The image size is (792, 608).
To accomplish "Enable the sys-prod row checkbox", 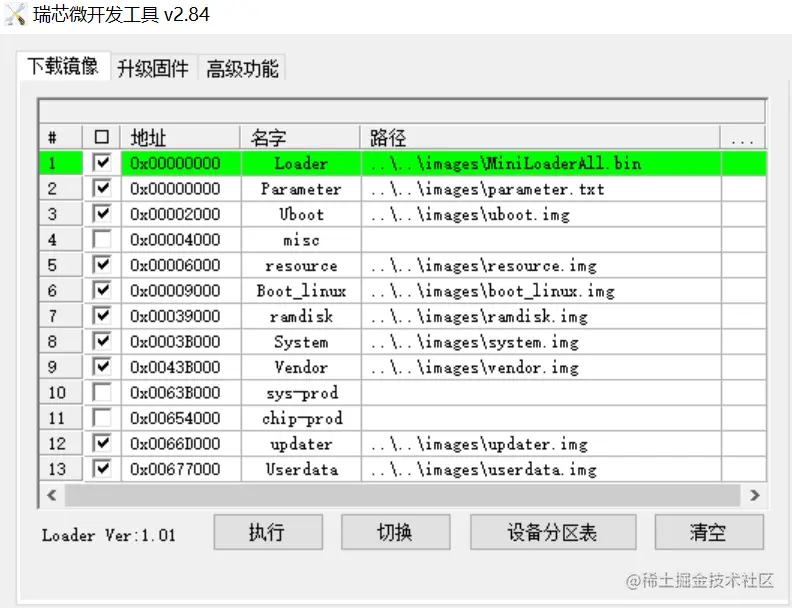I will [x=102, y=392].
